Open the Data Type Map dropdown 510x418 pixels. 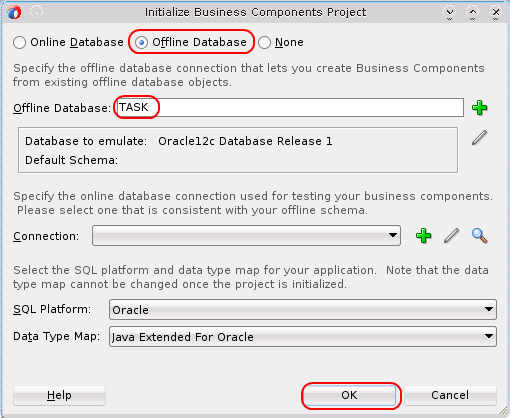[x=303, y=337]
